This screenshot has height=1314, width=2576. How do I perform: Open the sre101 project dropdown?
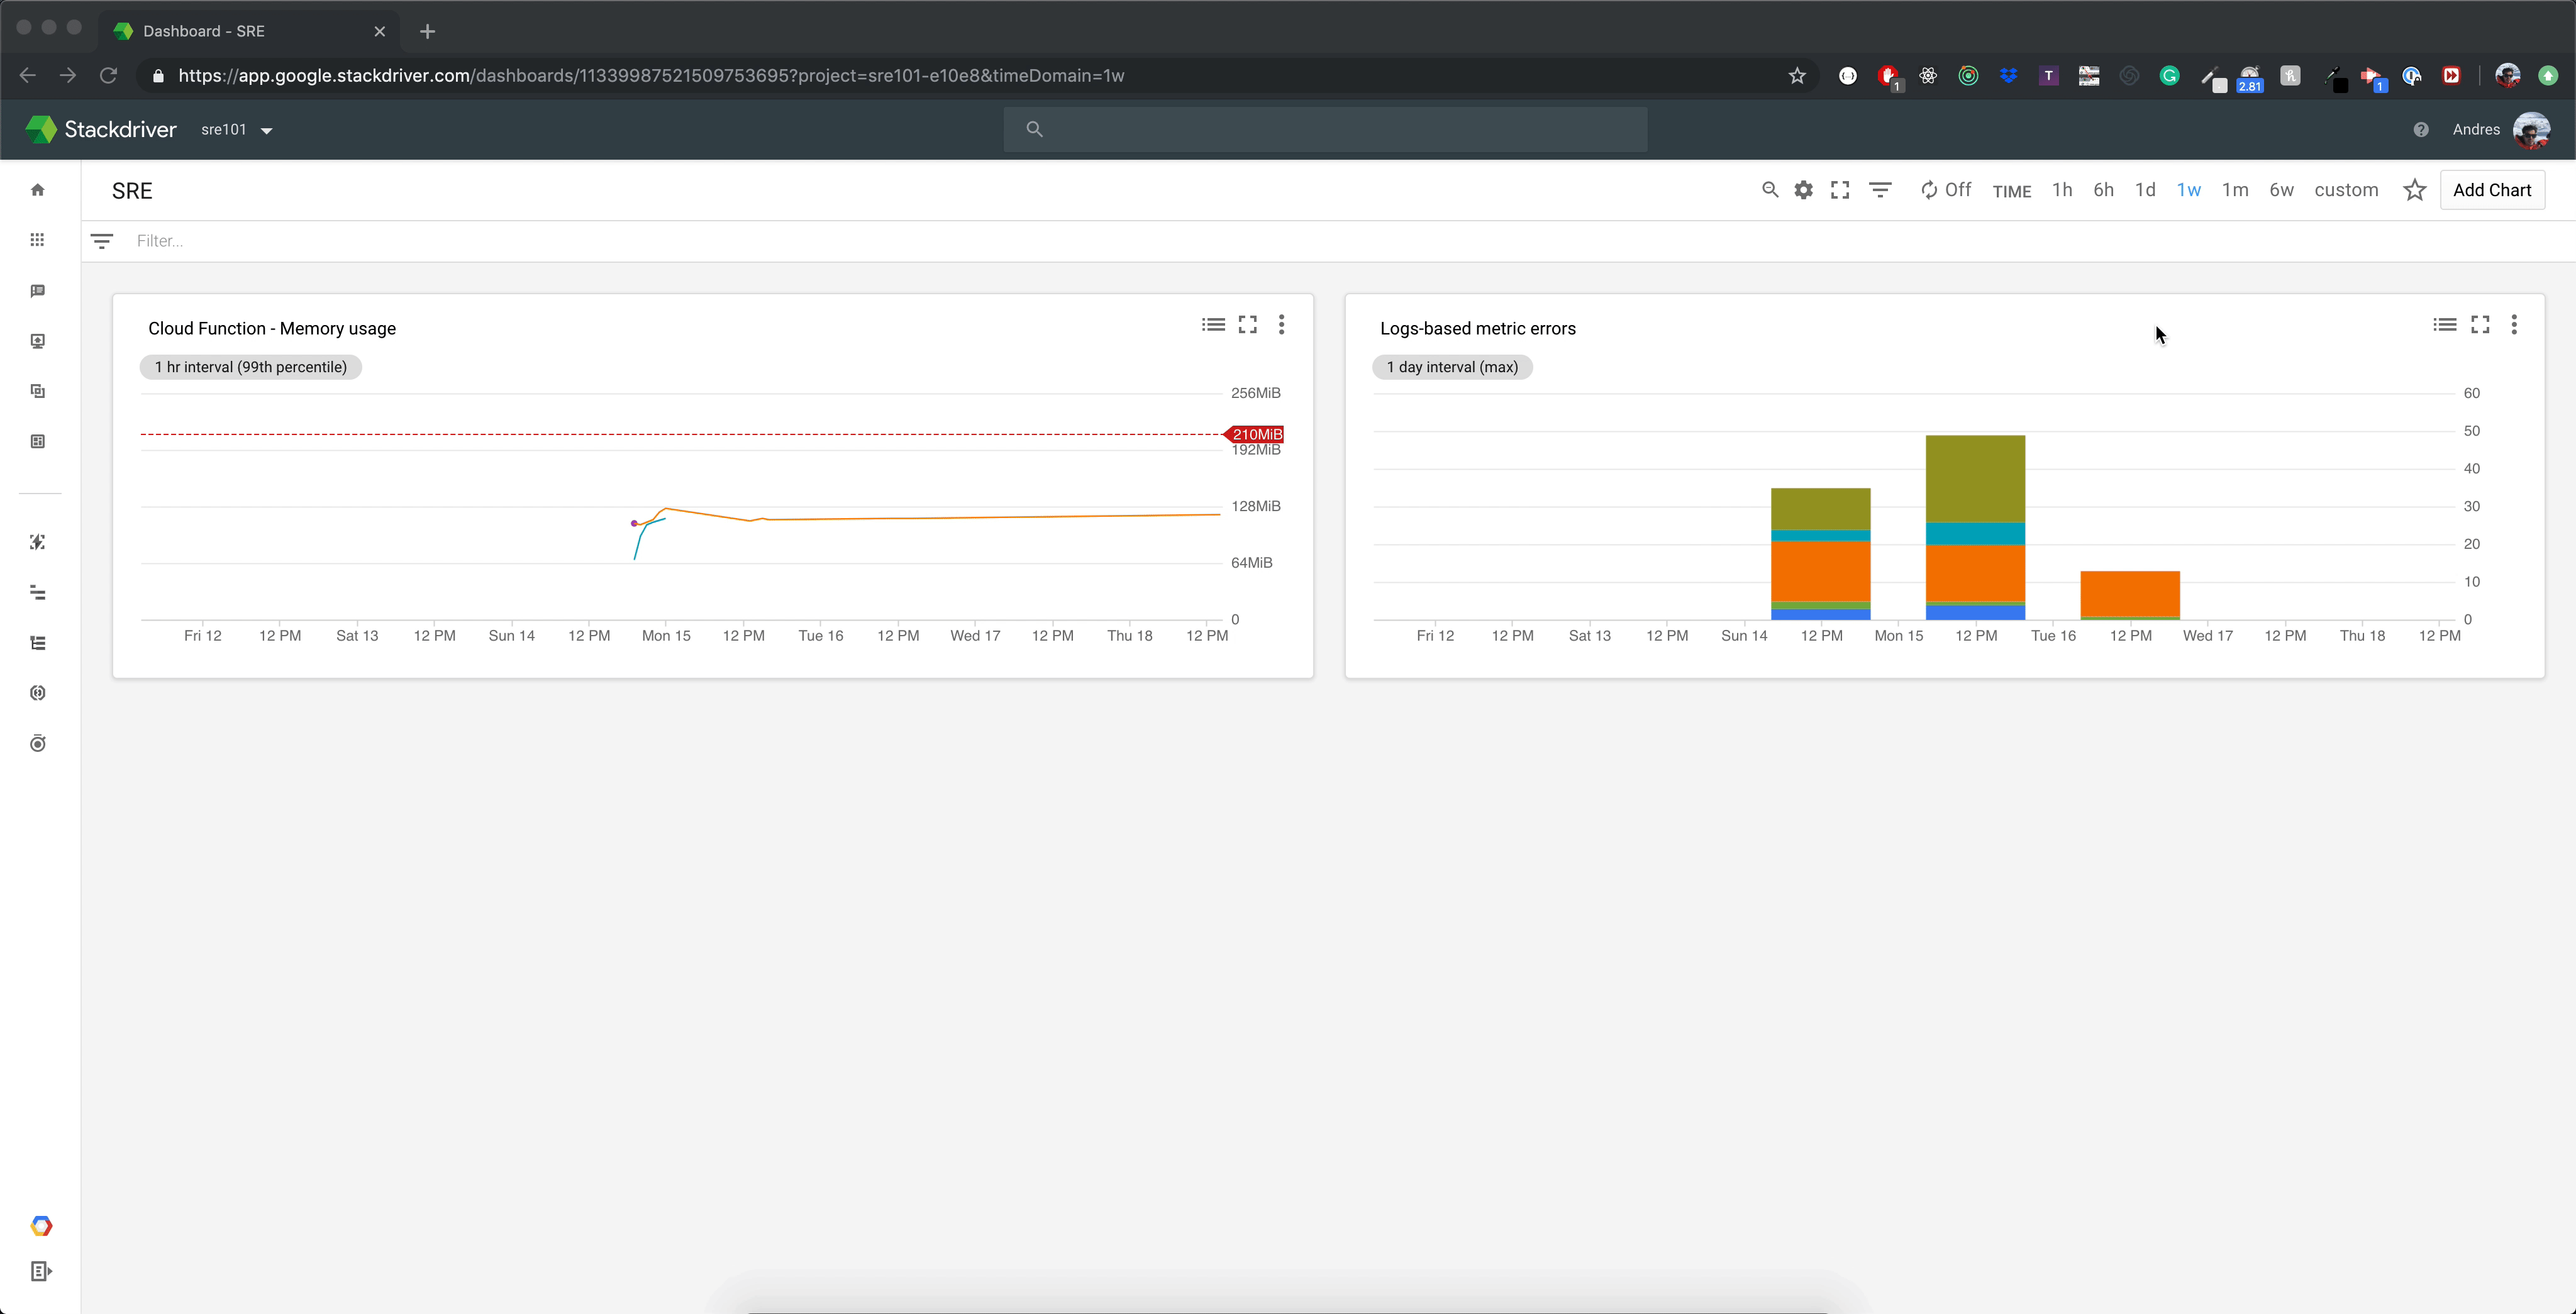click(237, 130)
